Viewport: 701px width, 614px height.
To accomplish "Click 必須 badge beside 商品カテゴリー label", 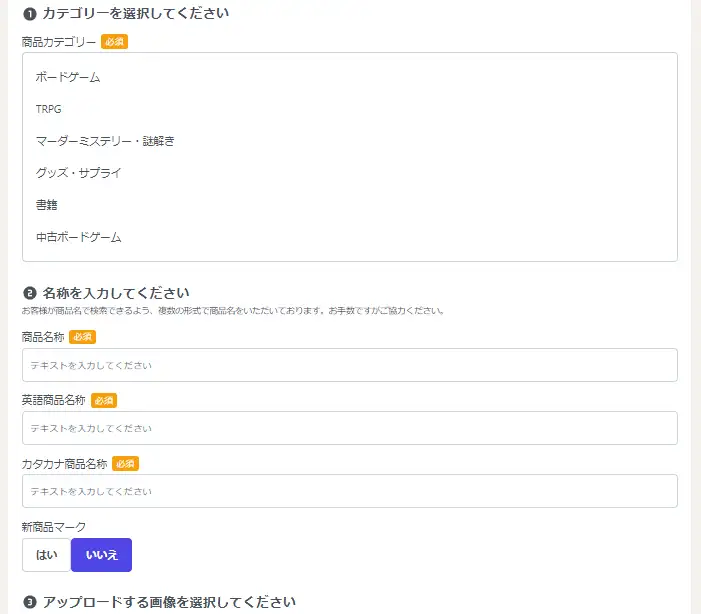I will click(114, 42).
